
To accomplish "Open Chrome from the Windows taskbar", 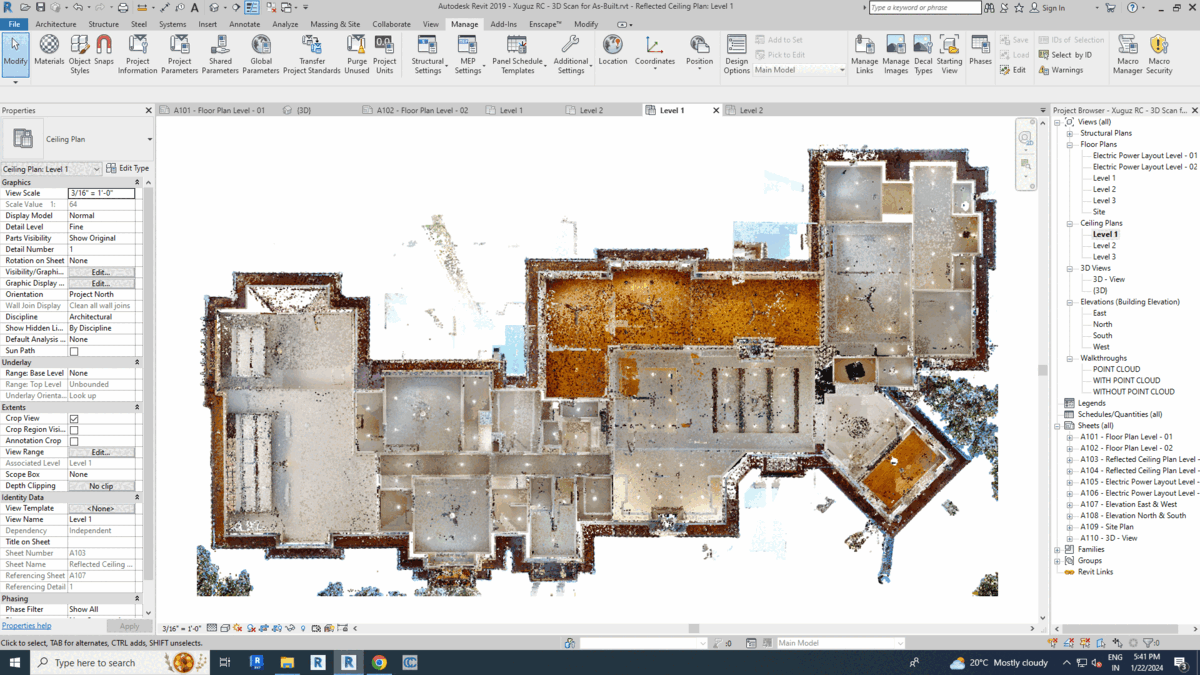I will [x=379, y=662].
